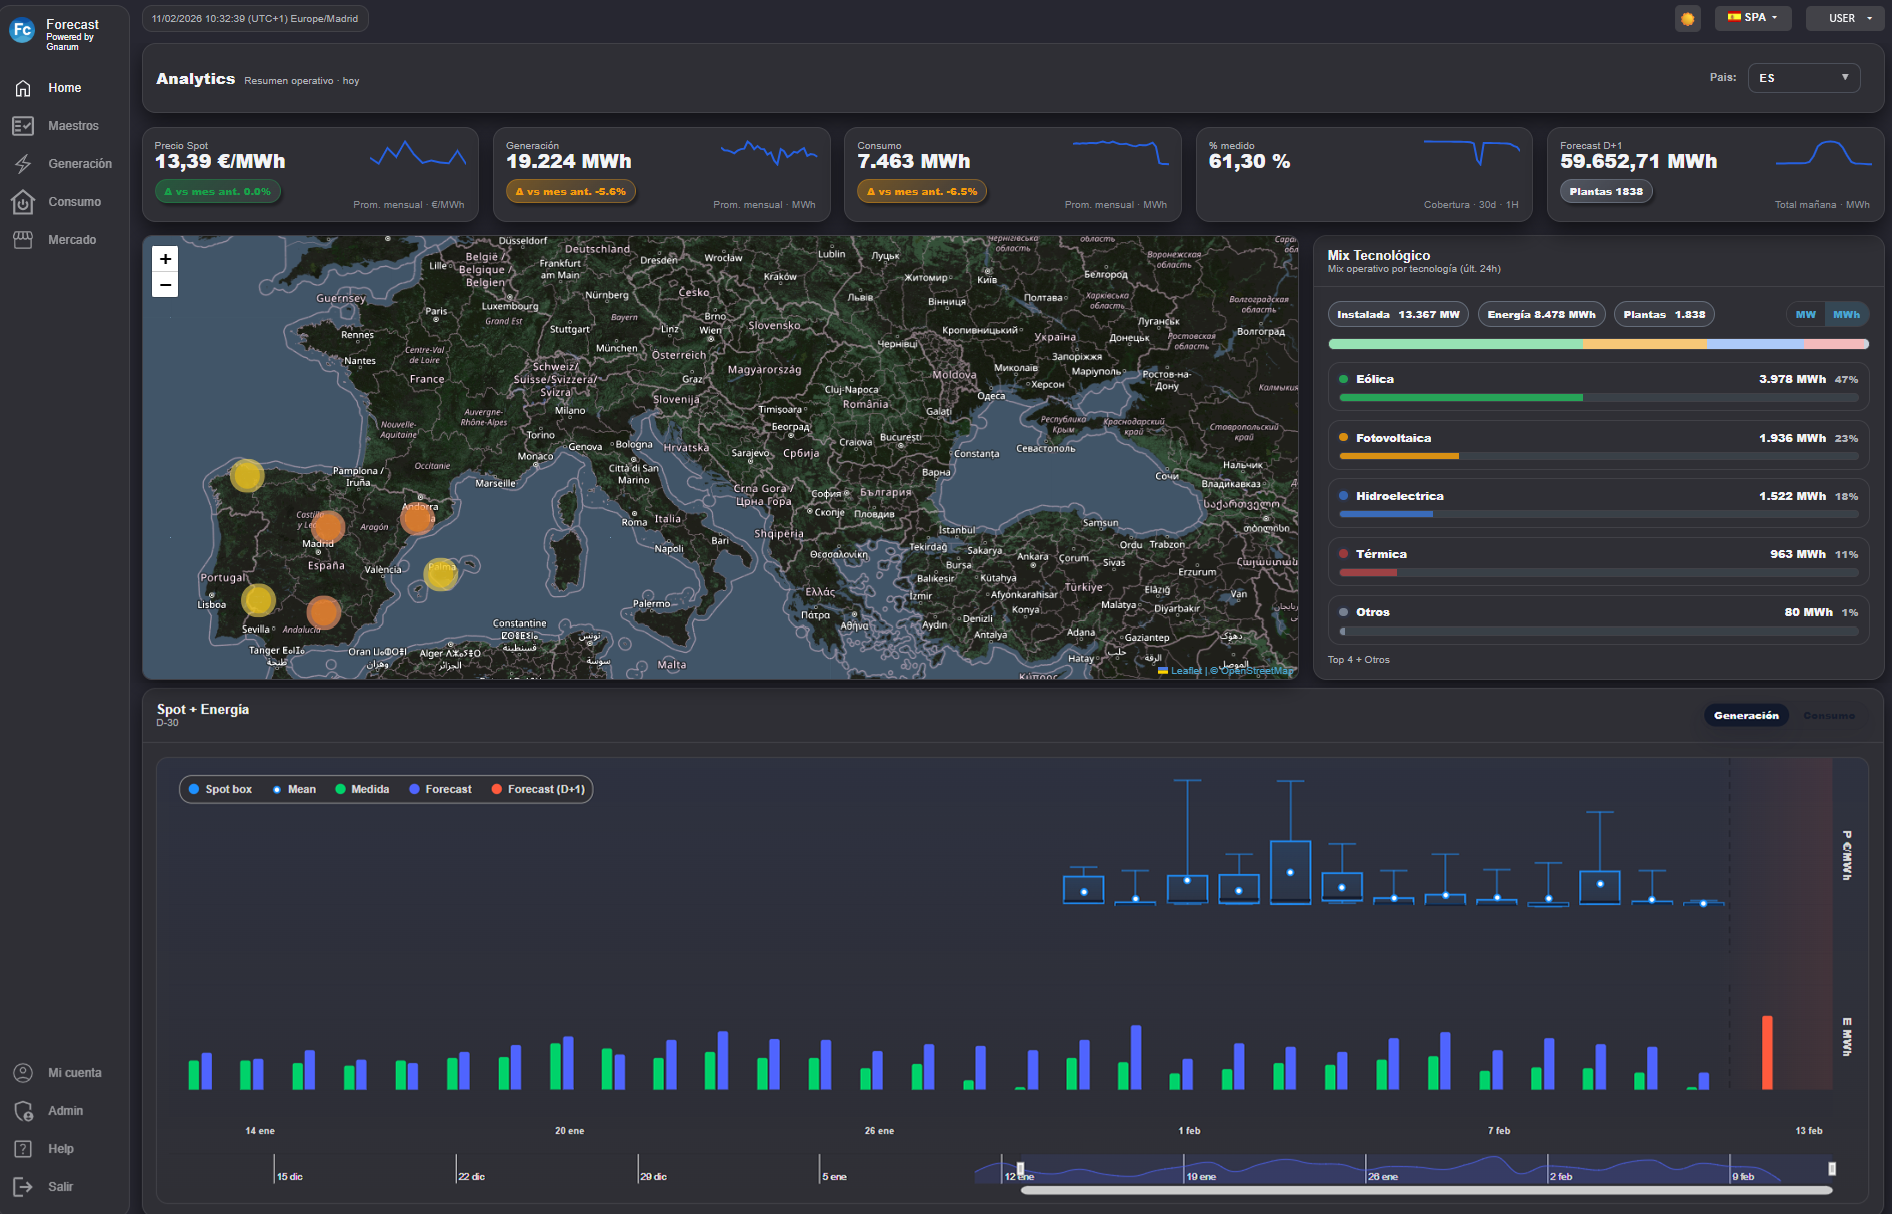Open Maestros checklist icon in sidebar

[23, 126]
